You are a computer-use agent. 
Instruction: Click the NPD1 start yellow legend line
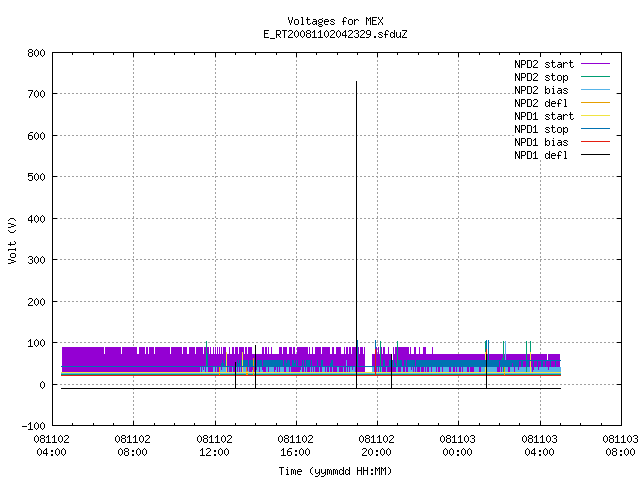click(x=595, y=116)
